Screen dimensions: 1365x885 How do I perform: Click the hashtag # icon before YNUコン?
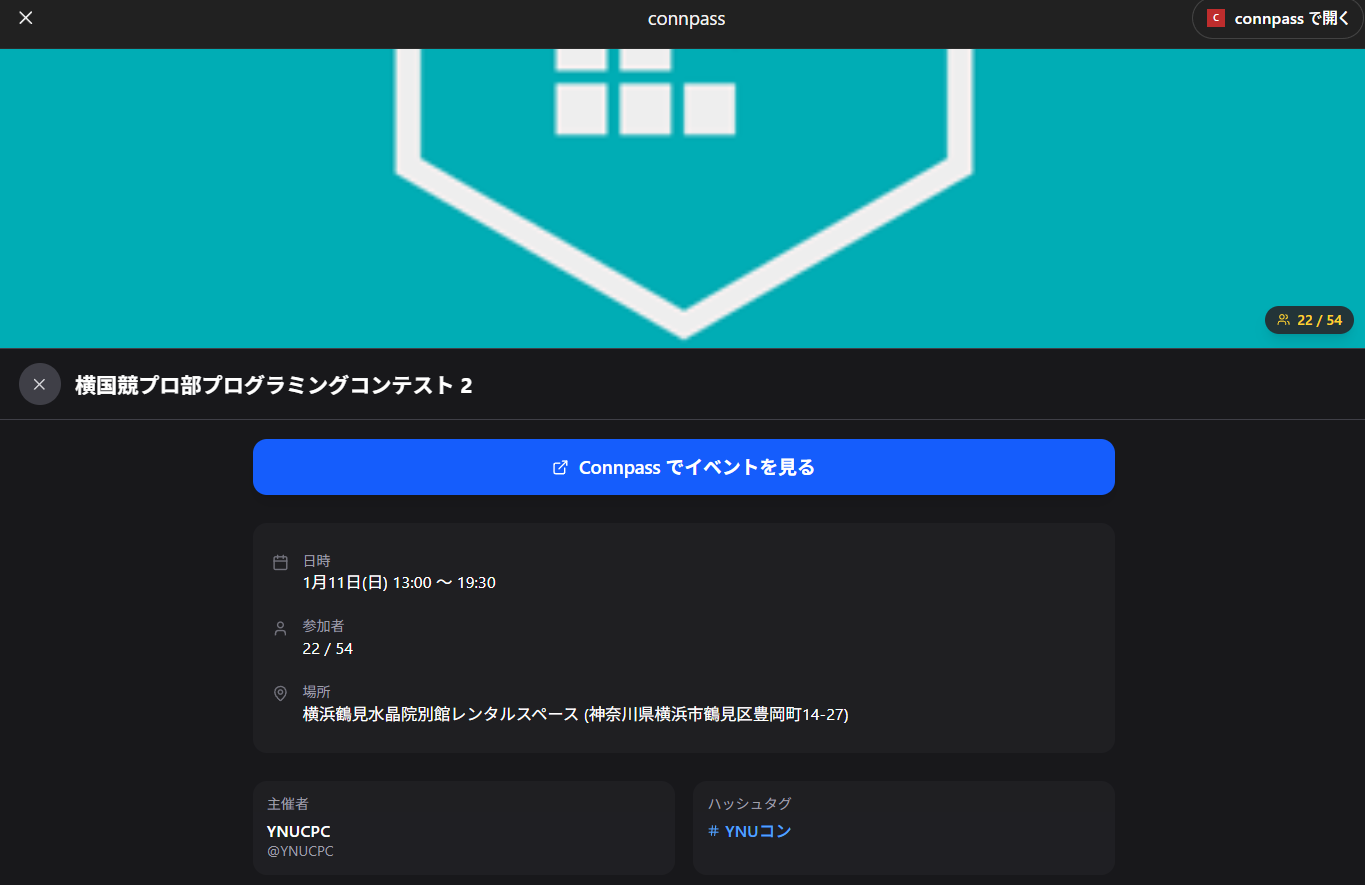[x=712, y=830]
